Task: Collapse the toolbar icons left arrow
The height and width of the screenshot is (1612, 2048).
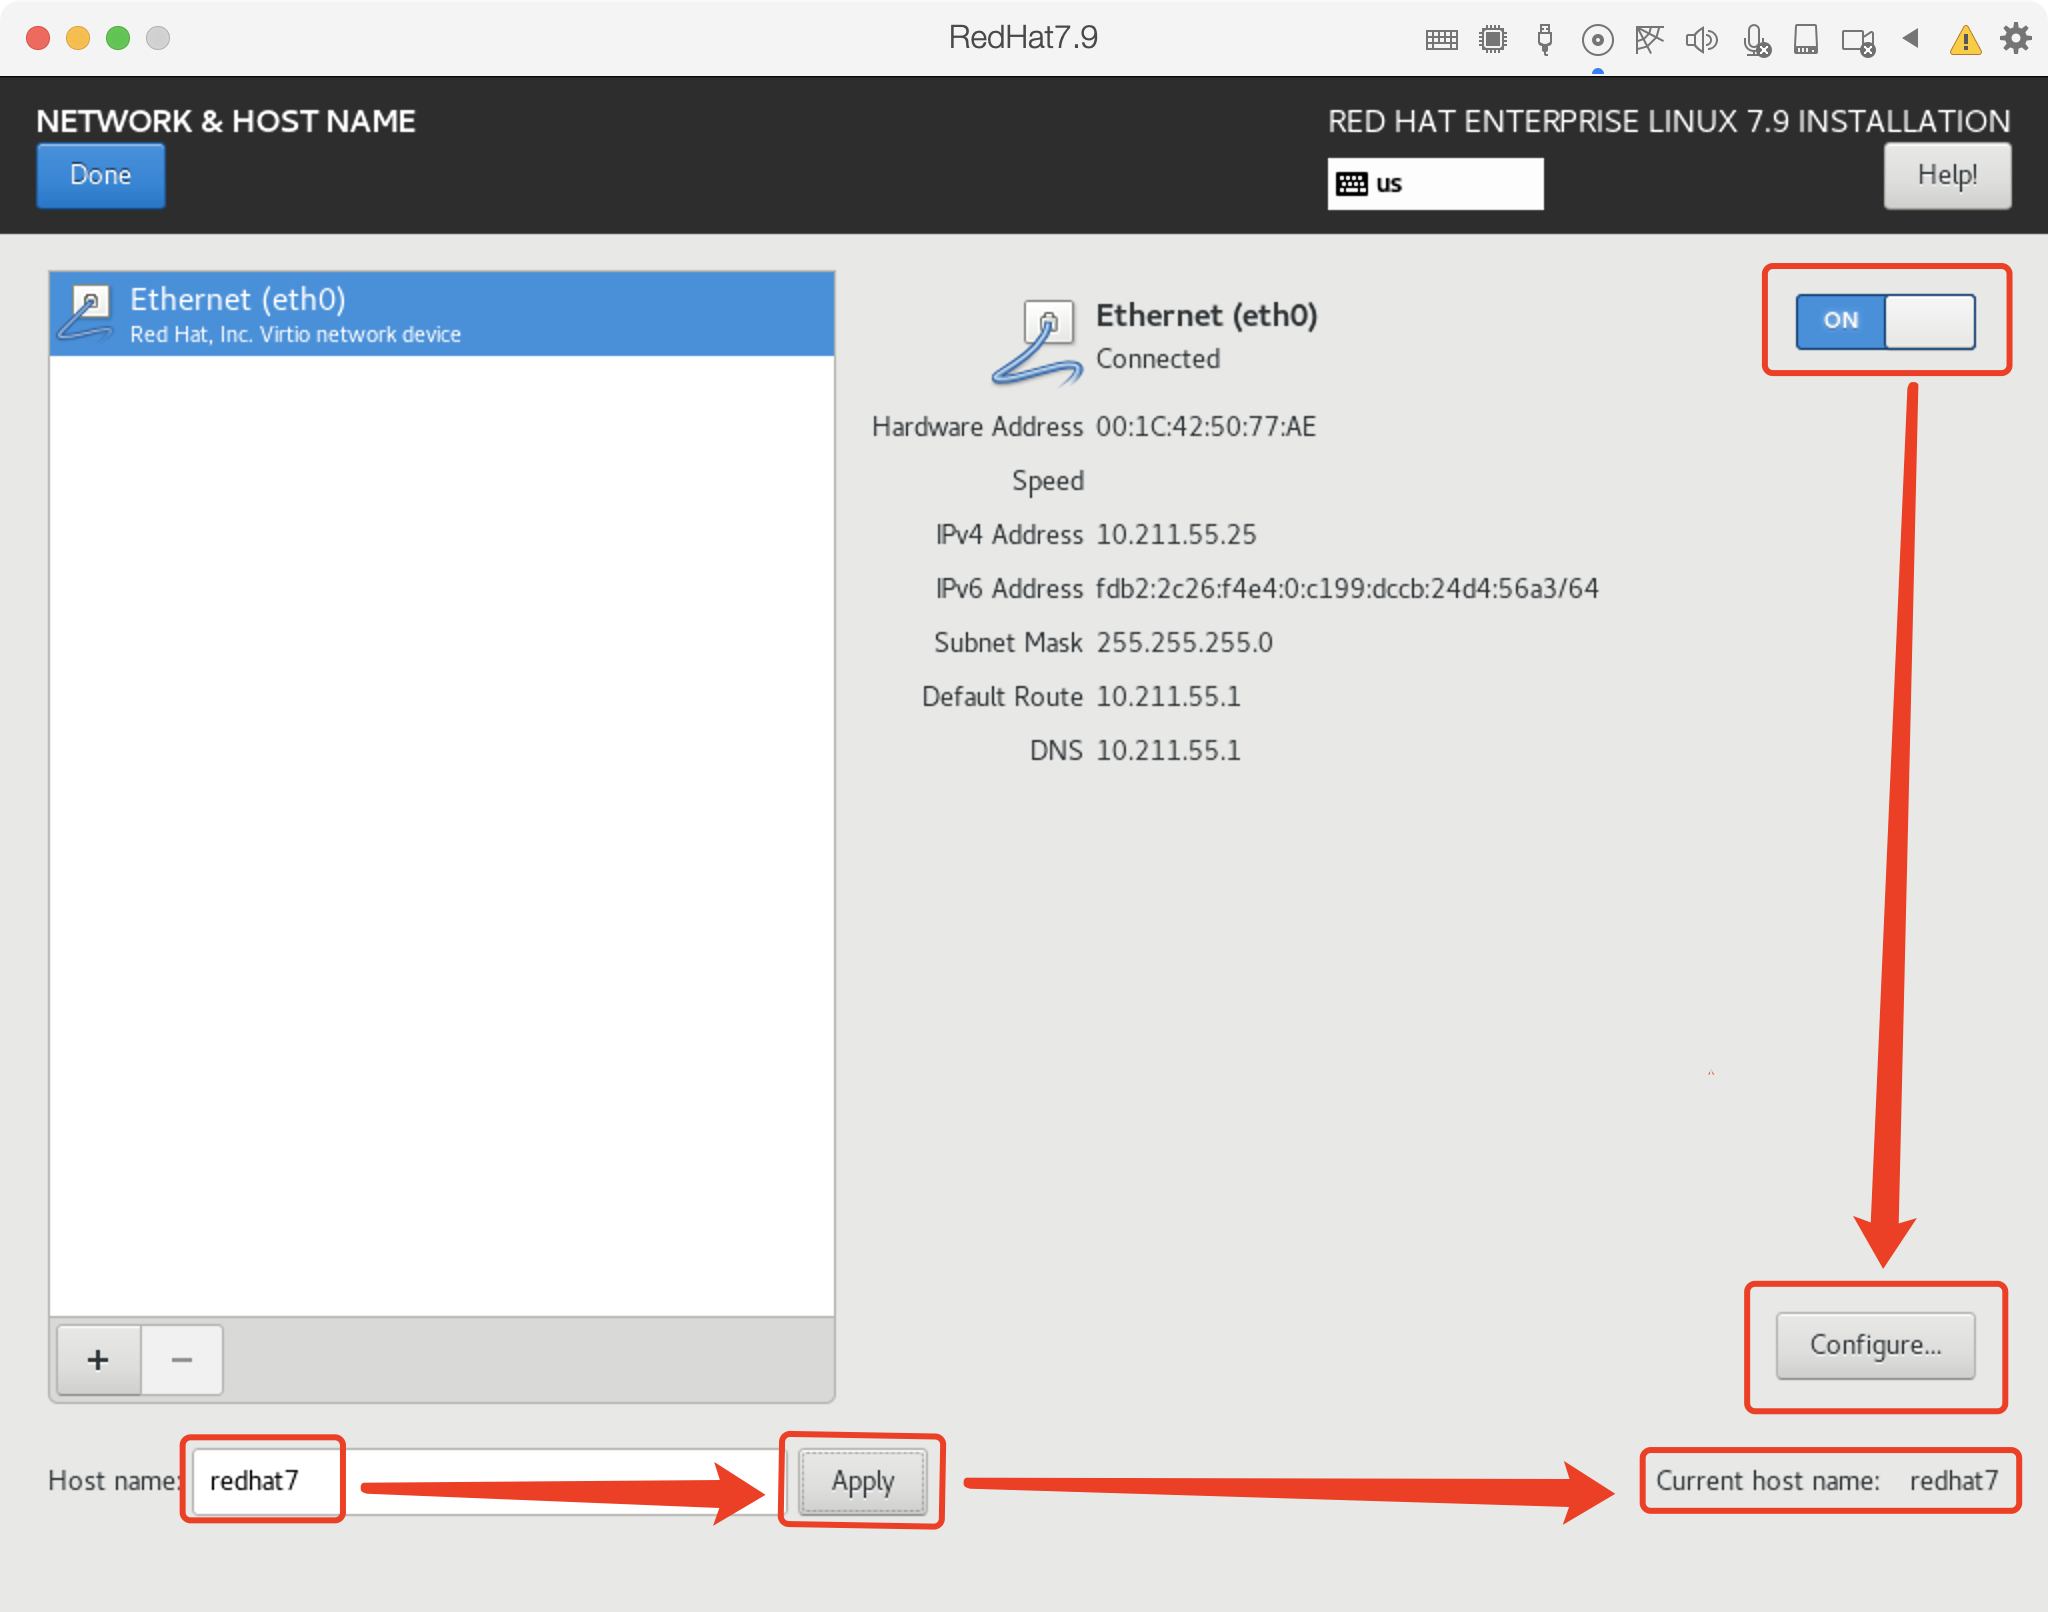Action: [x=1911, y=39]
